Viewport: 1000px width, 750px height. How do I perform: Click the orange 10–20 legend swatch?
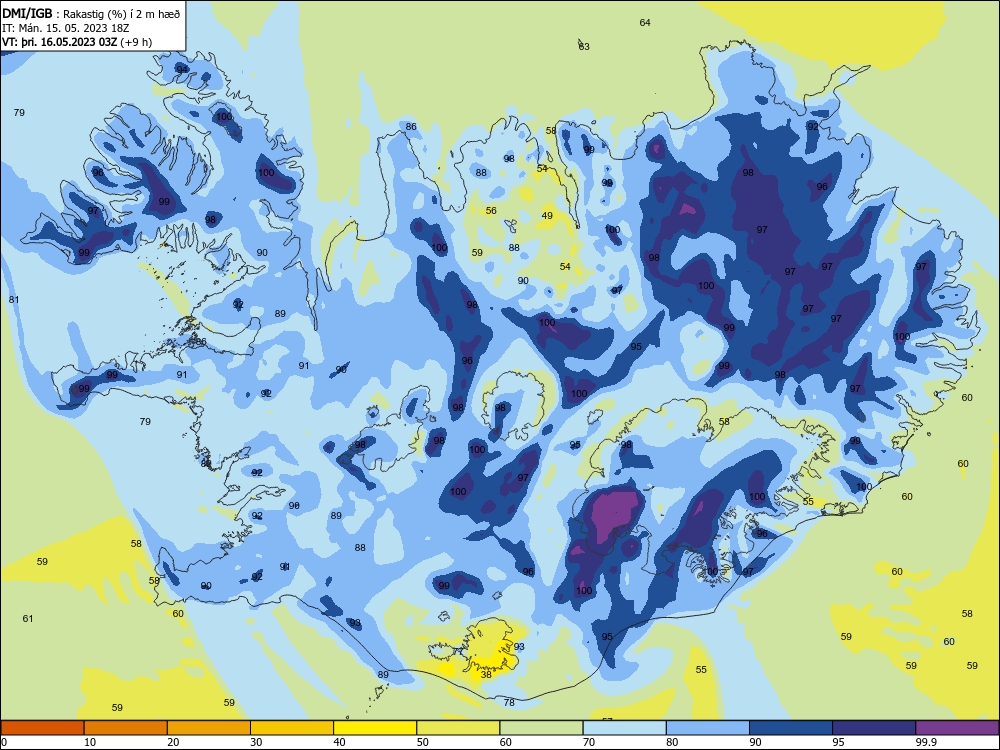click(126, 728)
